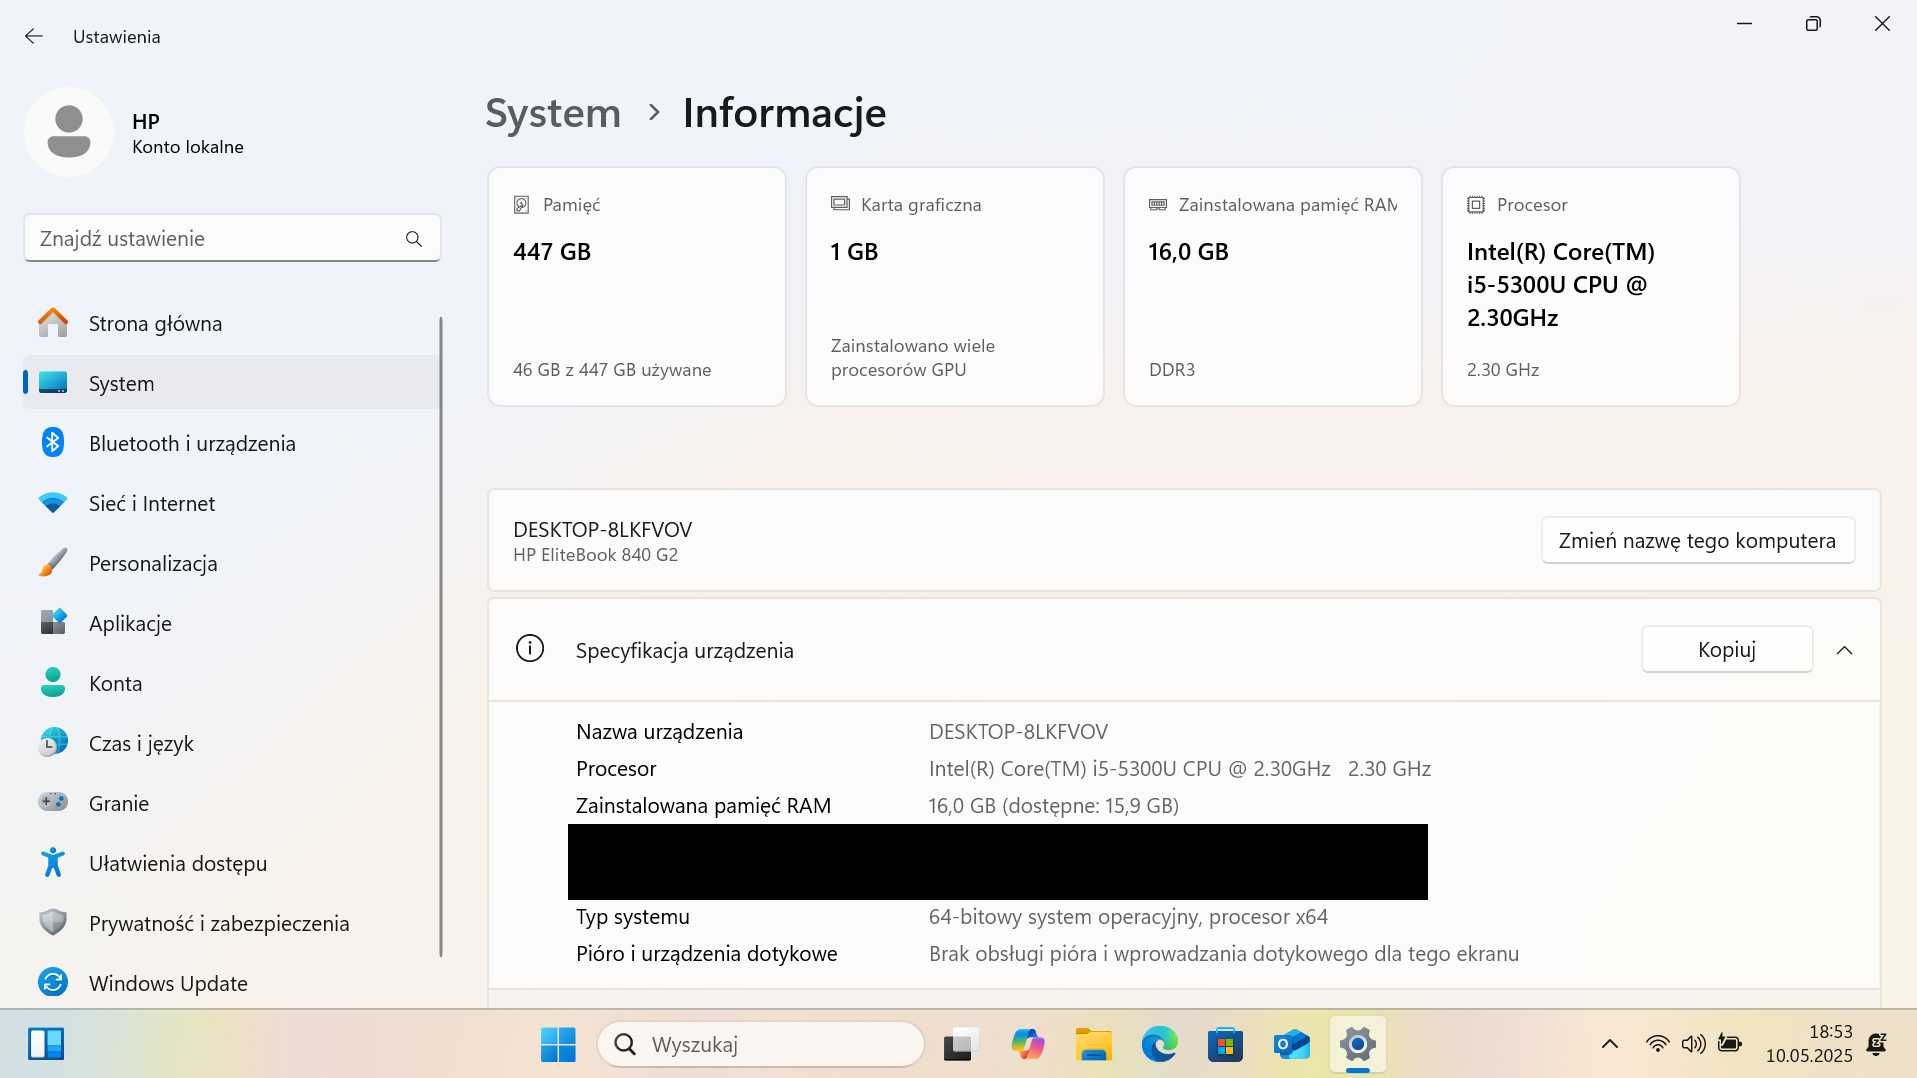The width and height of the screenshot is (1917, 1078).
Task: Click the 'Pióro i urządzenia dotykowe' label
Action: tap(707, 954)
